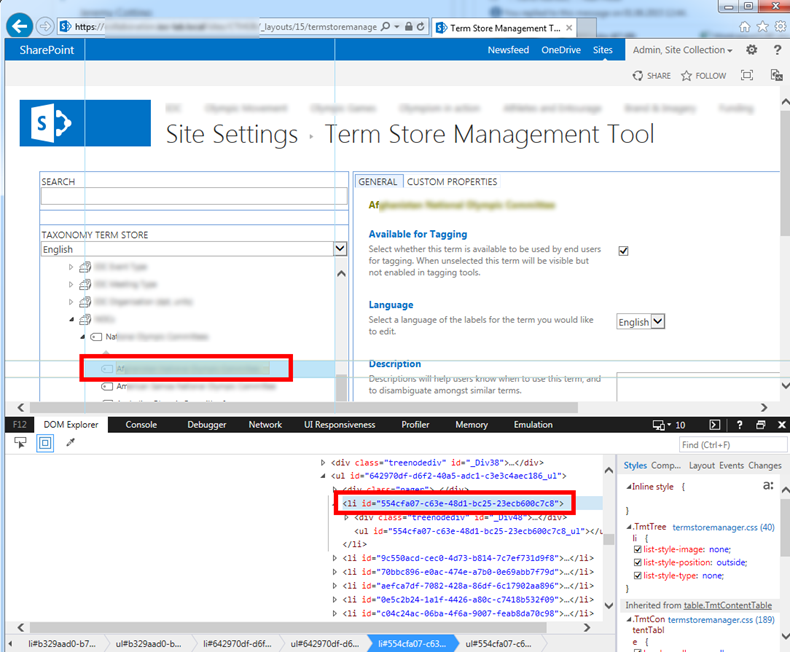Open the Debugger tab
790x652 pixels.
[x=207, y=425]
